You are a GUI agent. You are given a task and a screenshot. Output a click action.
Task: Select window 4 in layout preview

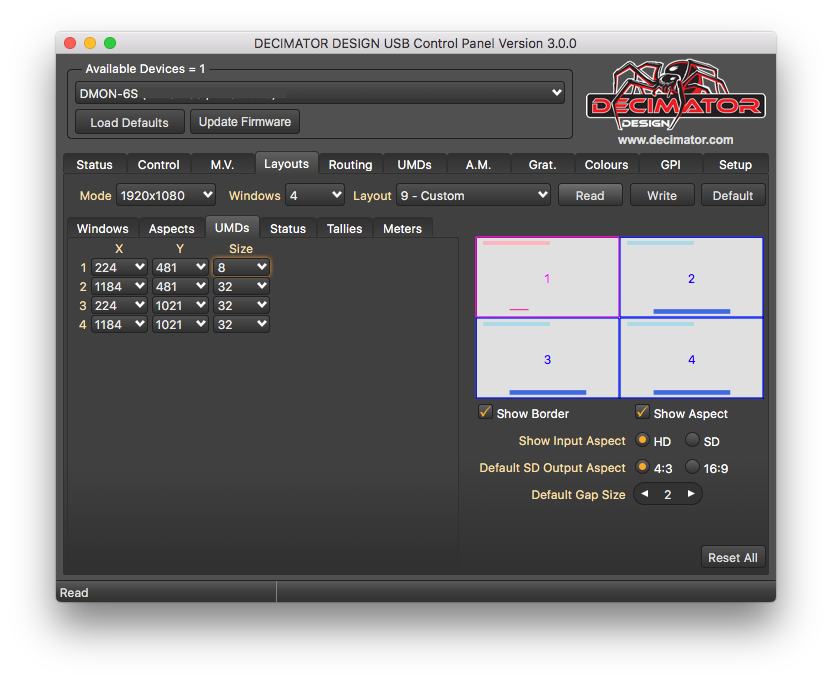(691, 358)
